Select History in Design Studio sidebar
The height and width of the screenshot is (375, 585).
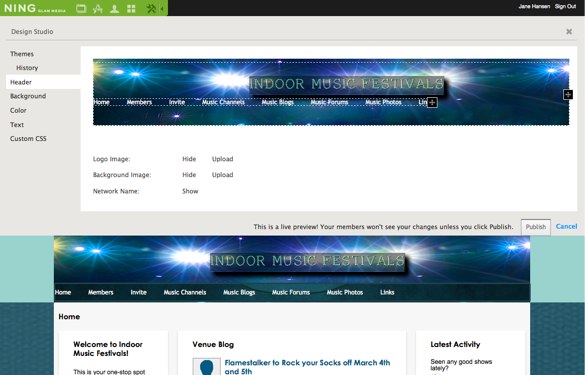pos(27,68)
